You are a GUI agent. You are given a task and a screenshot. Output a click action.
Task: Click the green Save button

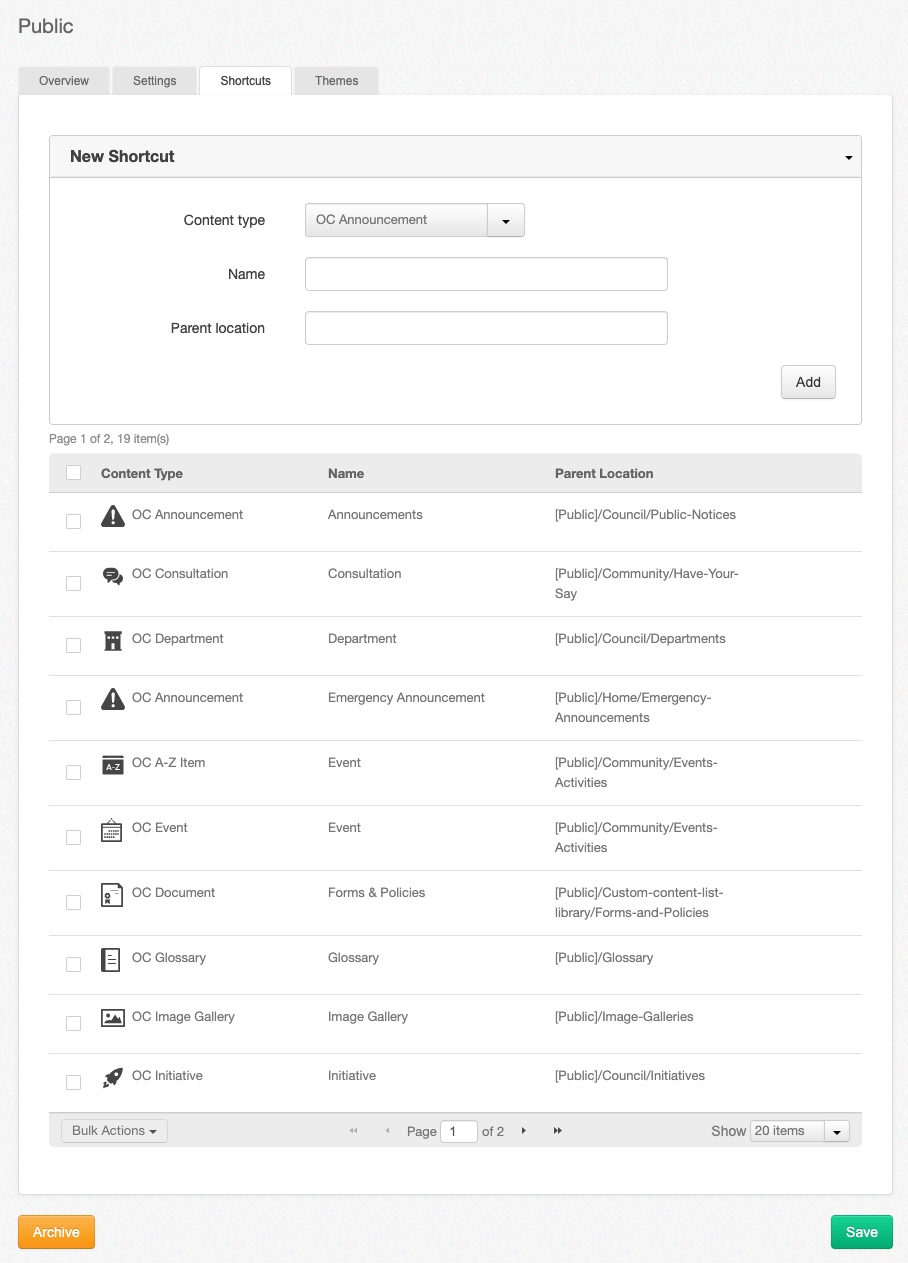point(861,1231)
